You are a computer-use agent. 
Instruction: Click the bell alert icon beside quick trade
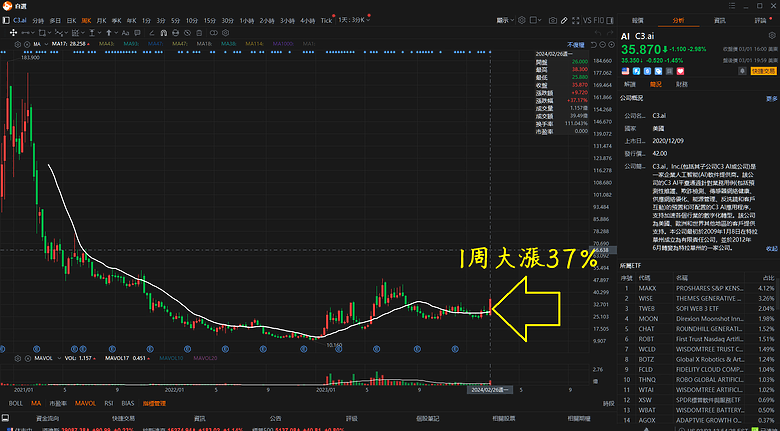pyautogui.click(x=743, y=71)
